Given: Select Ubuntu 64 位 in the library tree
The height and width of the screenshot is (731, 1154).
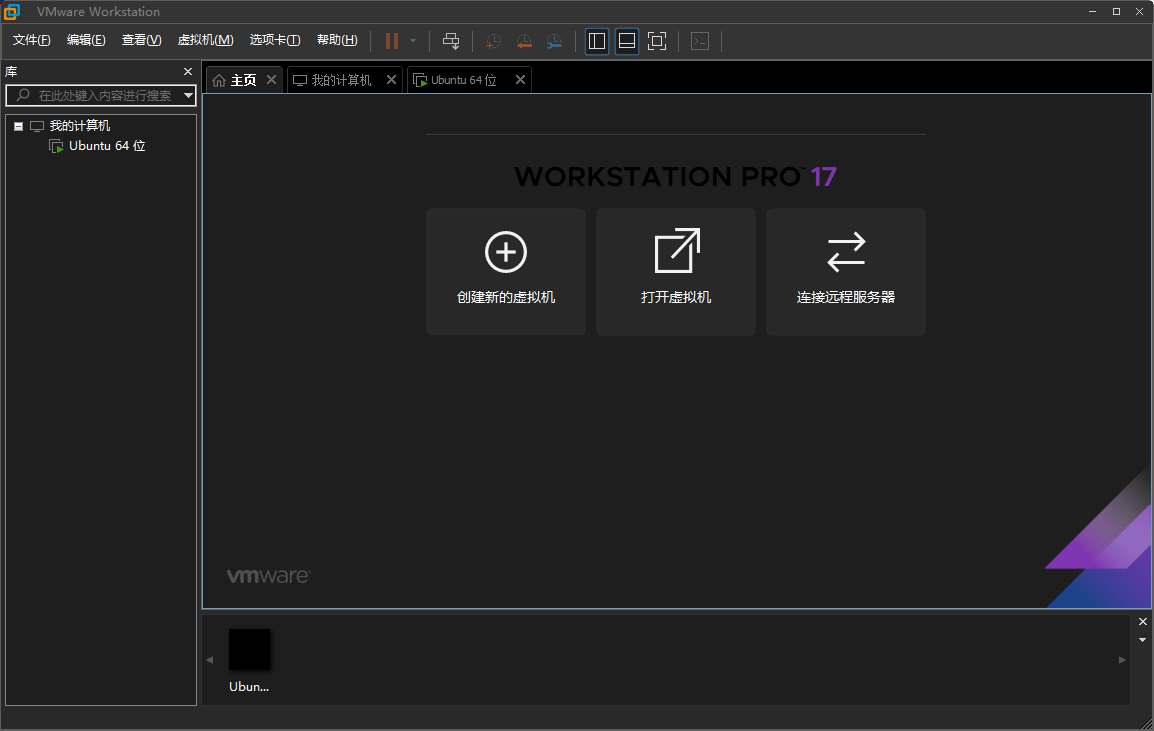Looking at the screenshot, I should [x=107, y=146].
